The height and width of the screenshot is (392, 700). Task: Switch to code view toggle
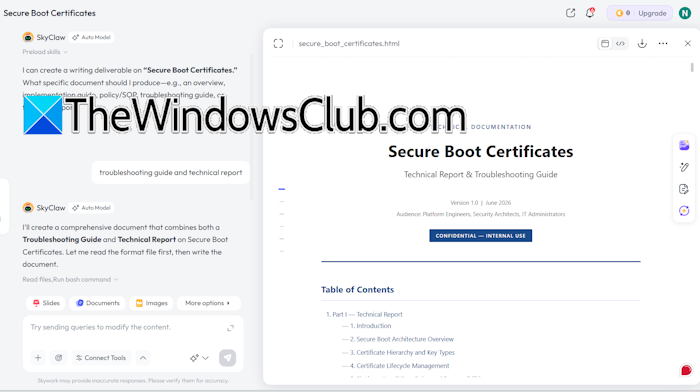pyautogui.click(x=621, y=43)
